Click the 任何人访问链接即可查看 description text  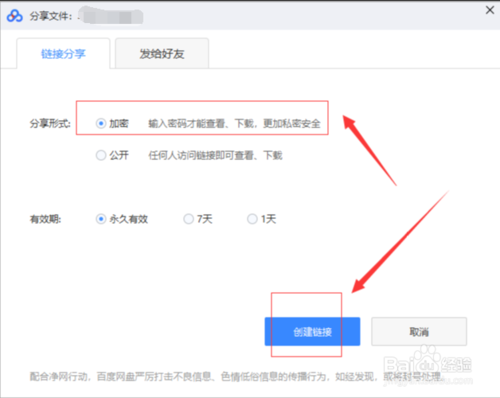pyautogui.click(x=215, y=155)
